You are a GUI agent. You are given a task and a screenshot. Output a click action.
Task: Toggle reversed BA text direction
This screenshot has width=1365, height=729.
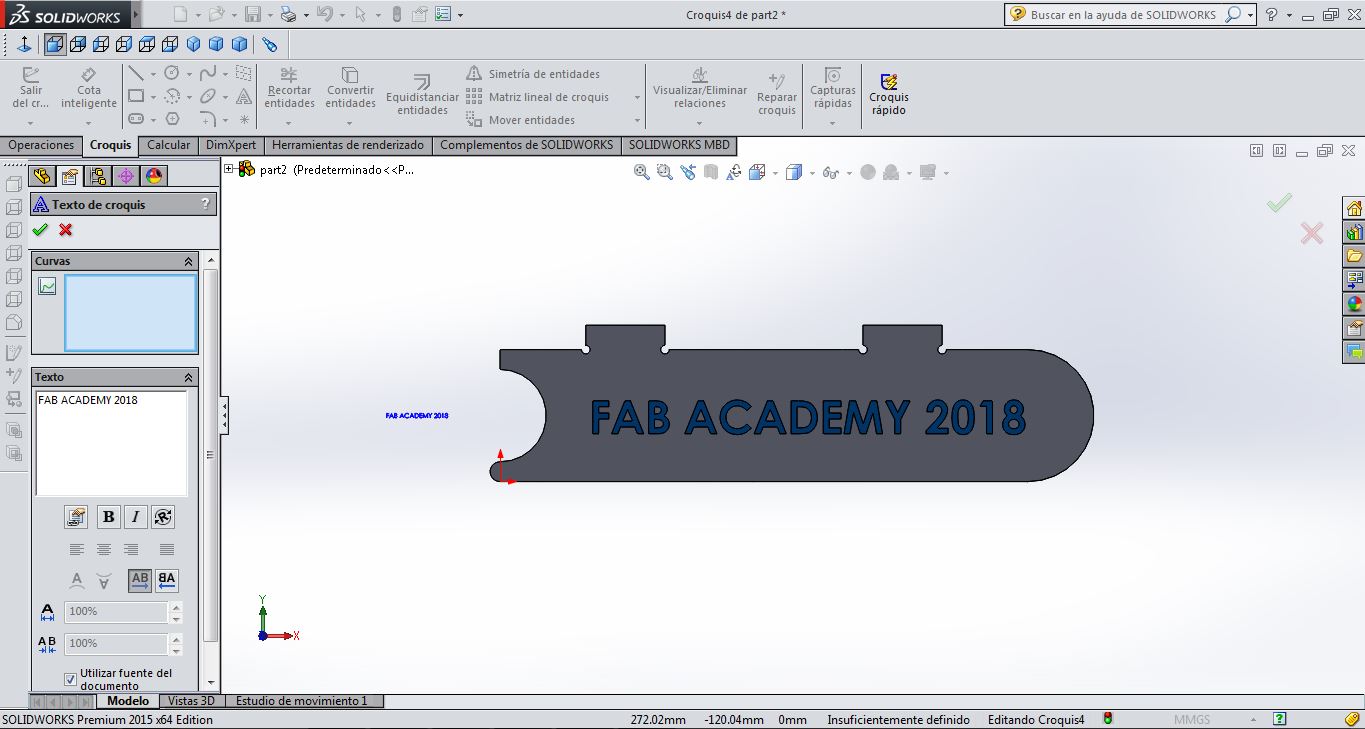click(167, 579)
